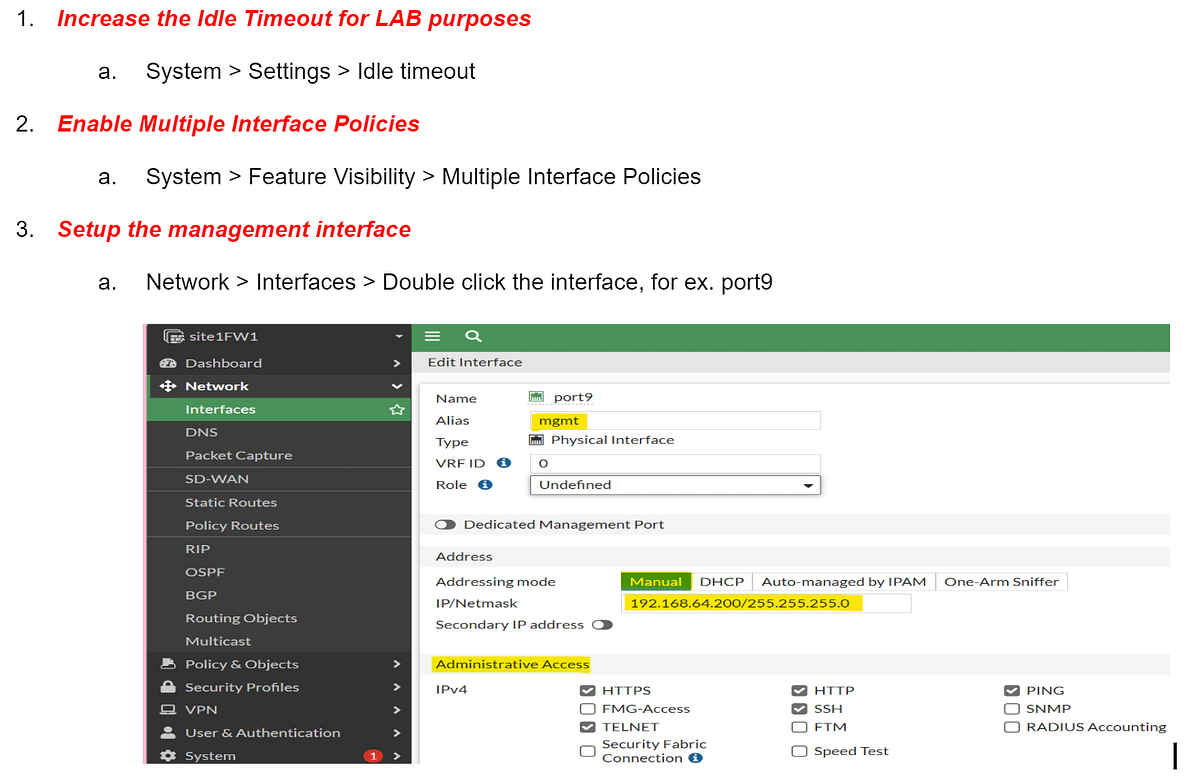Image resolution: width=1200 pixels, height=782 pixels.
Task: Click the 'Edit Interface' heading text
Action: pos(475,362)
